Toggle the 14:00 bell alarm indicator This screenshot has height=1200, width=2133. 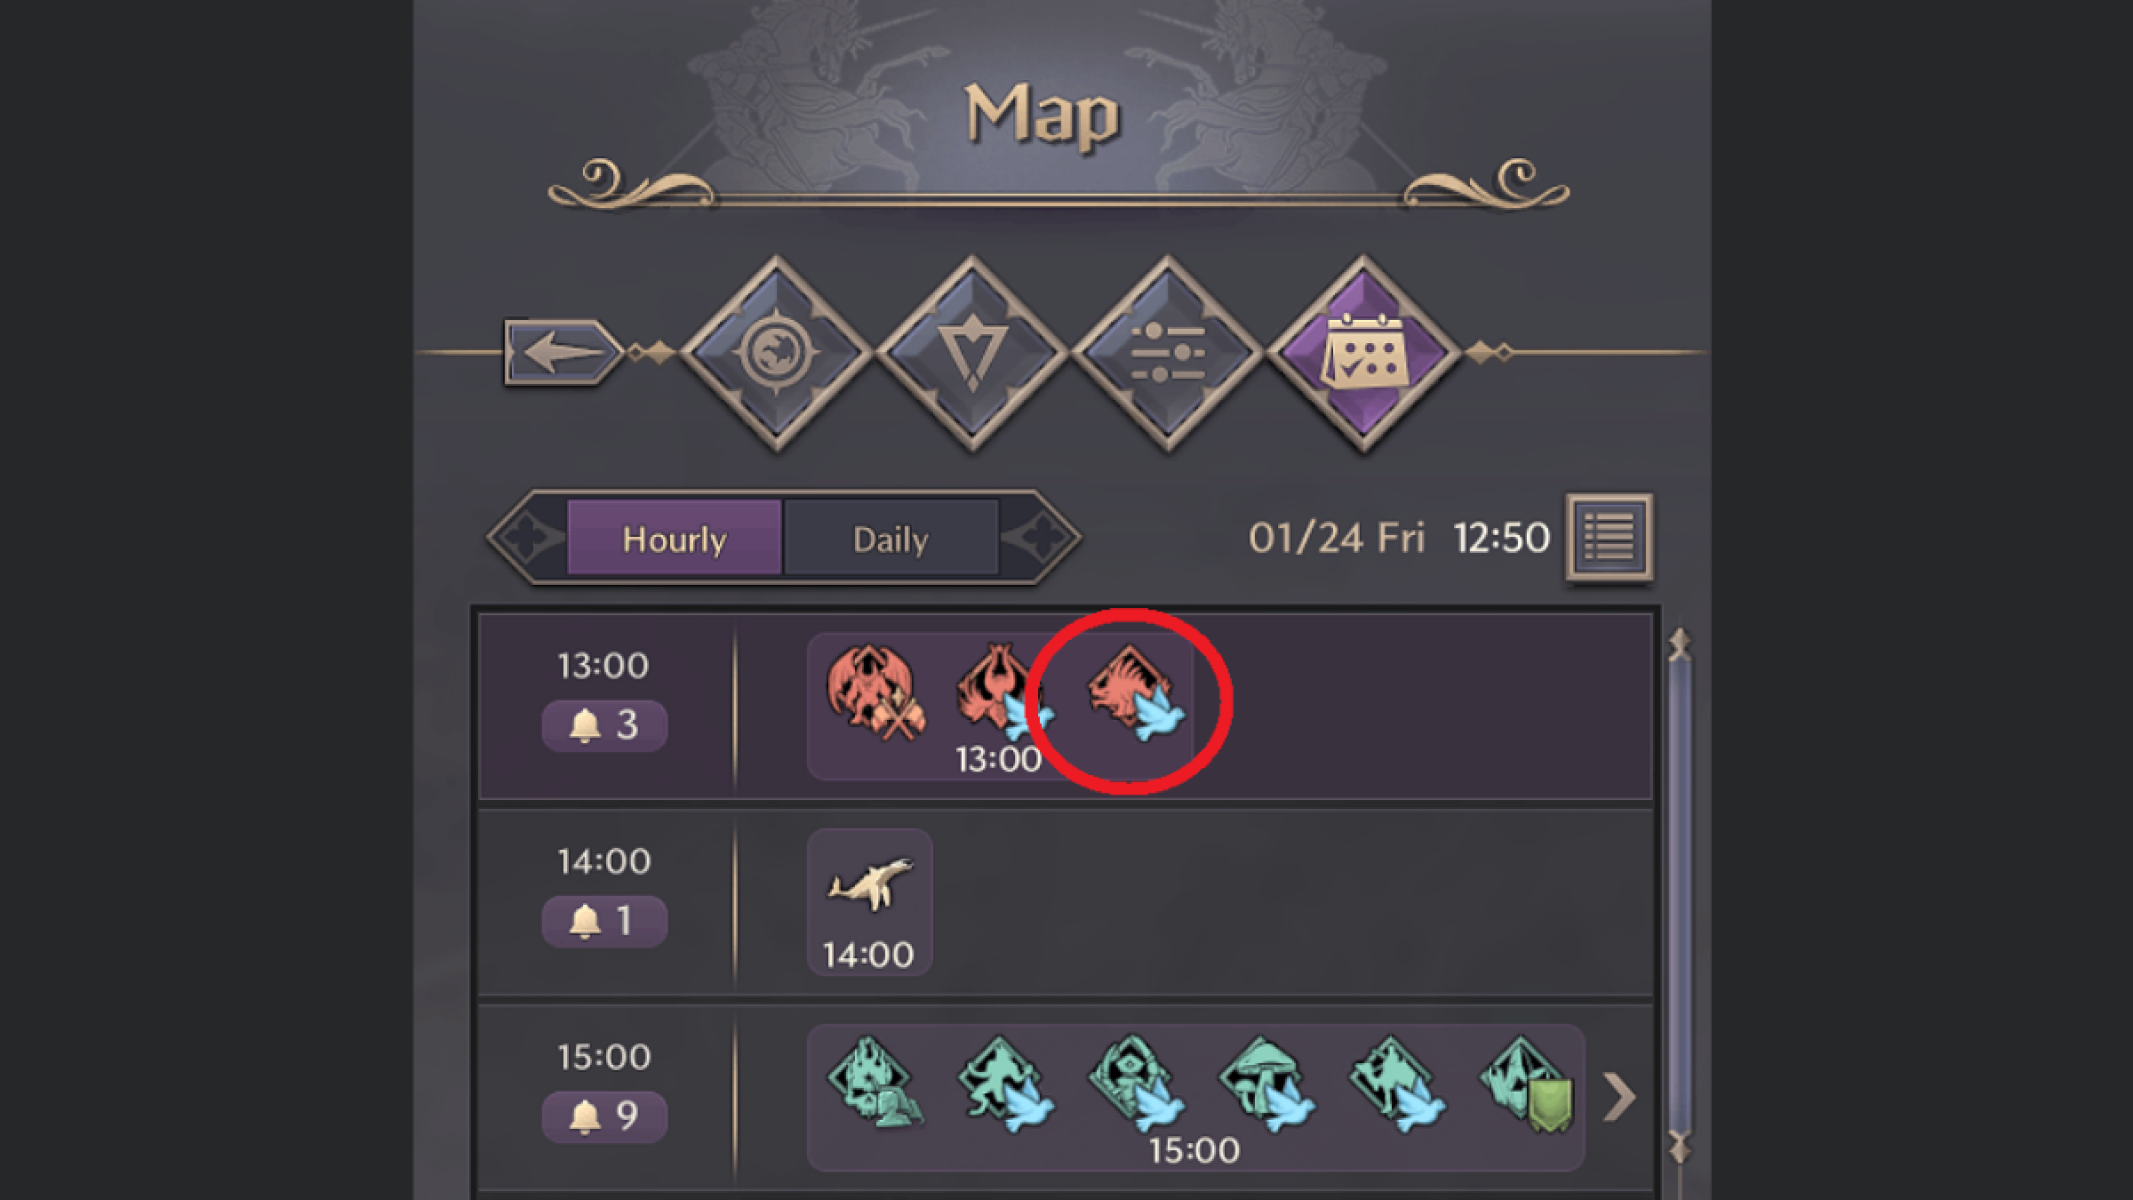(x=605, y=919)
